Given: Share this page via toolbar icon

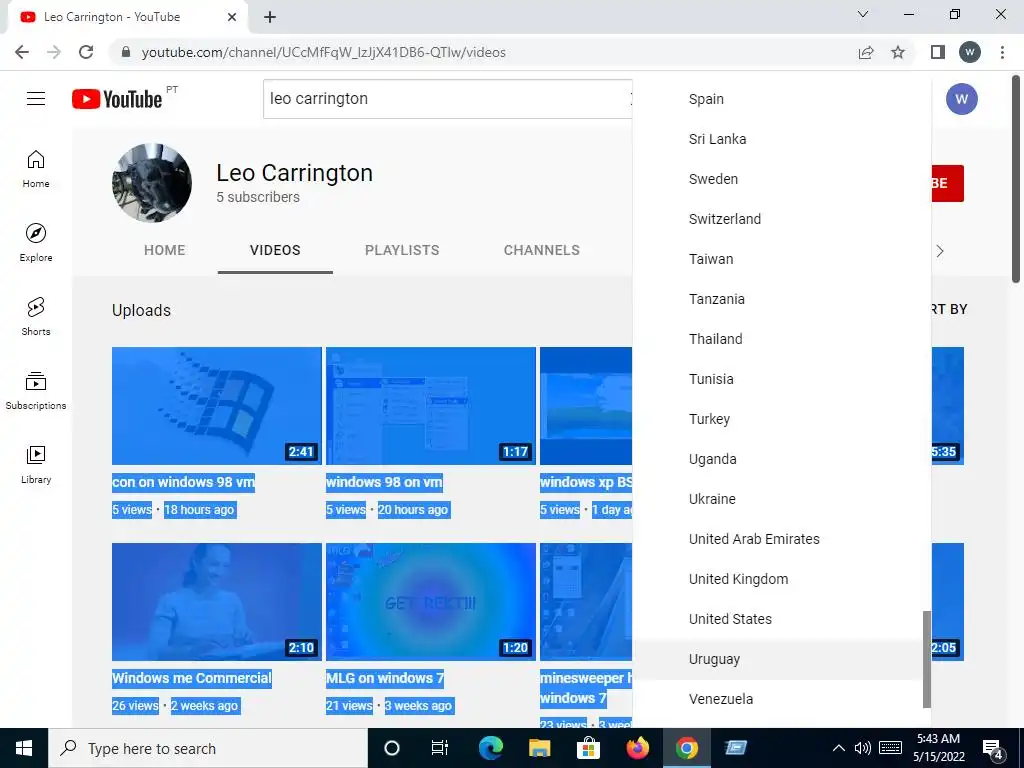Looking at the screenshot, I should [x=866, y=52].
